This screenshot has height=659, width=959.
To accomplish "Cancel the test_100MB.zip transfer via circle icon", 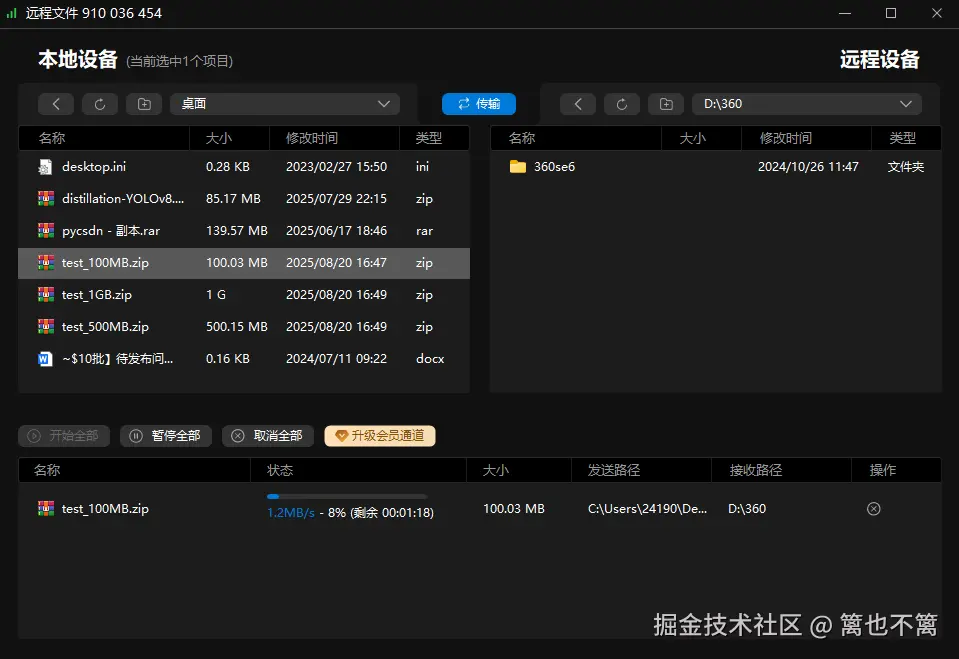I will click(x=873, y=508).
